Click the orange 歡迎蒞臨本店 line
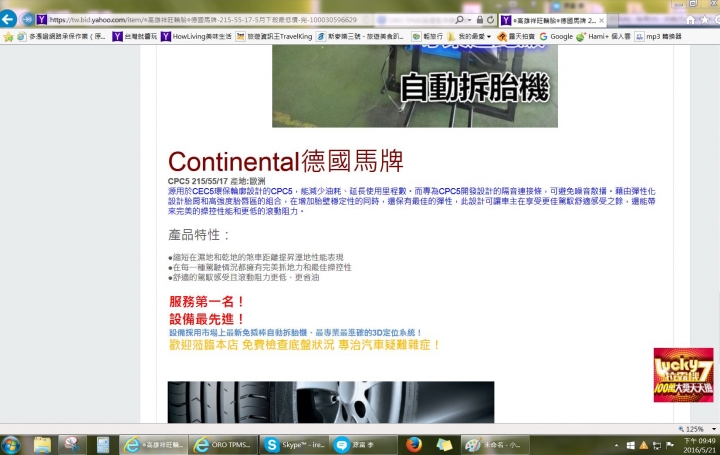This screenshot has height=455, width=720. (x=304, y=345)
